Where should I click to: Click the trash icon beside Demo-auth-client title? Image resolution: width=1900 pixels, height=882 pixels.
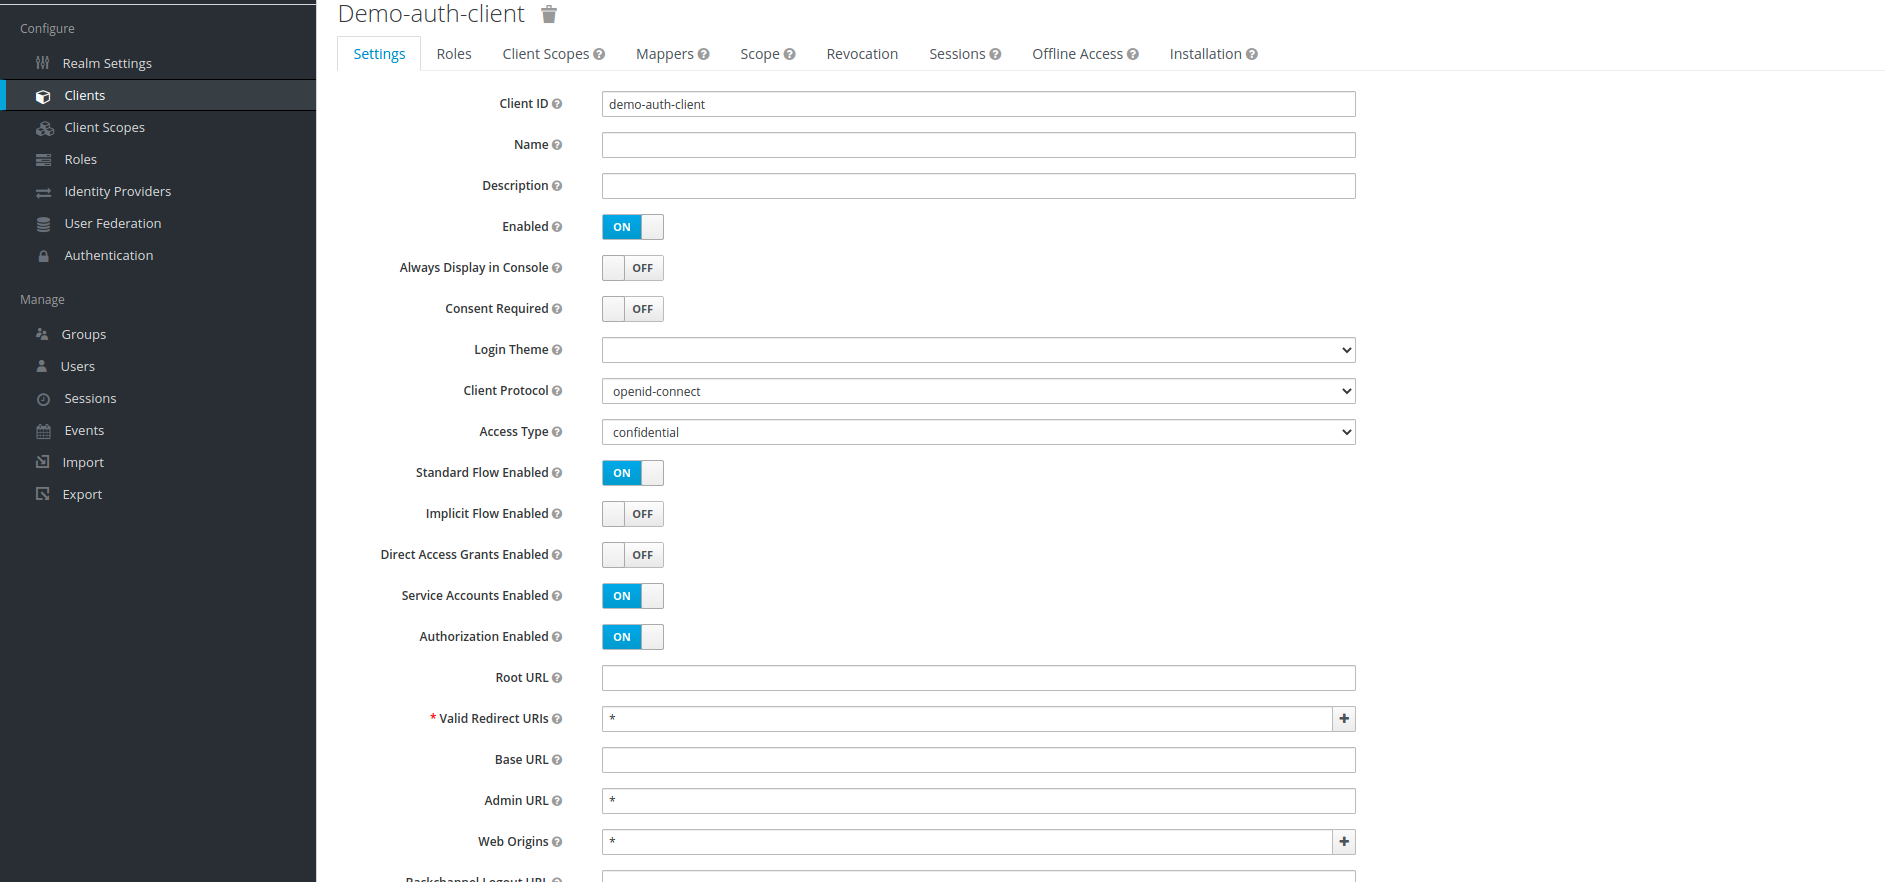coord(549,14)
